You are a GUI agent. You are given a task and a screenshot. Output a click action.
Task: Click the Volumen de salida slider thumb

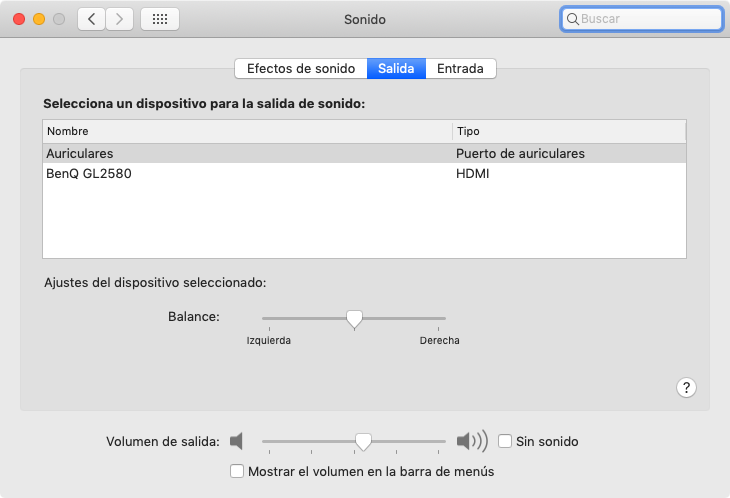(363, 442)
